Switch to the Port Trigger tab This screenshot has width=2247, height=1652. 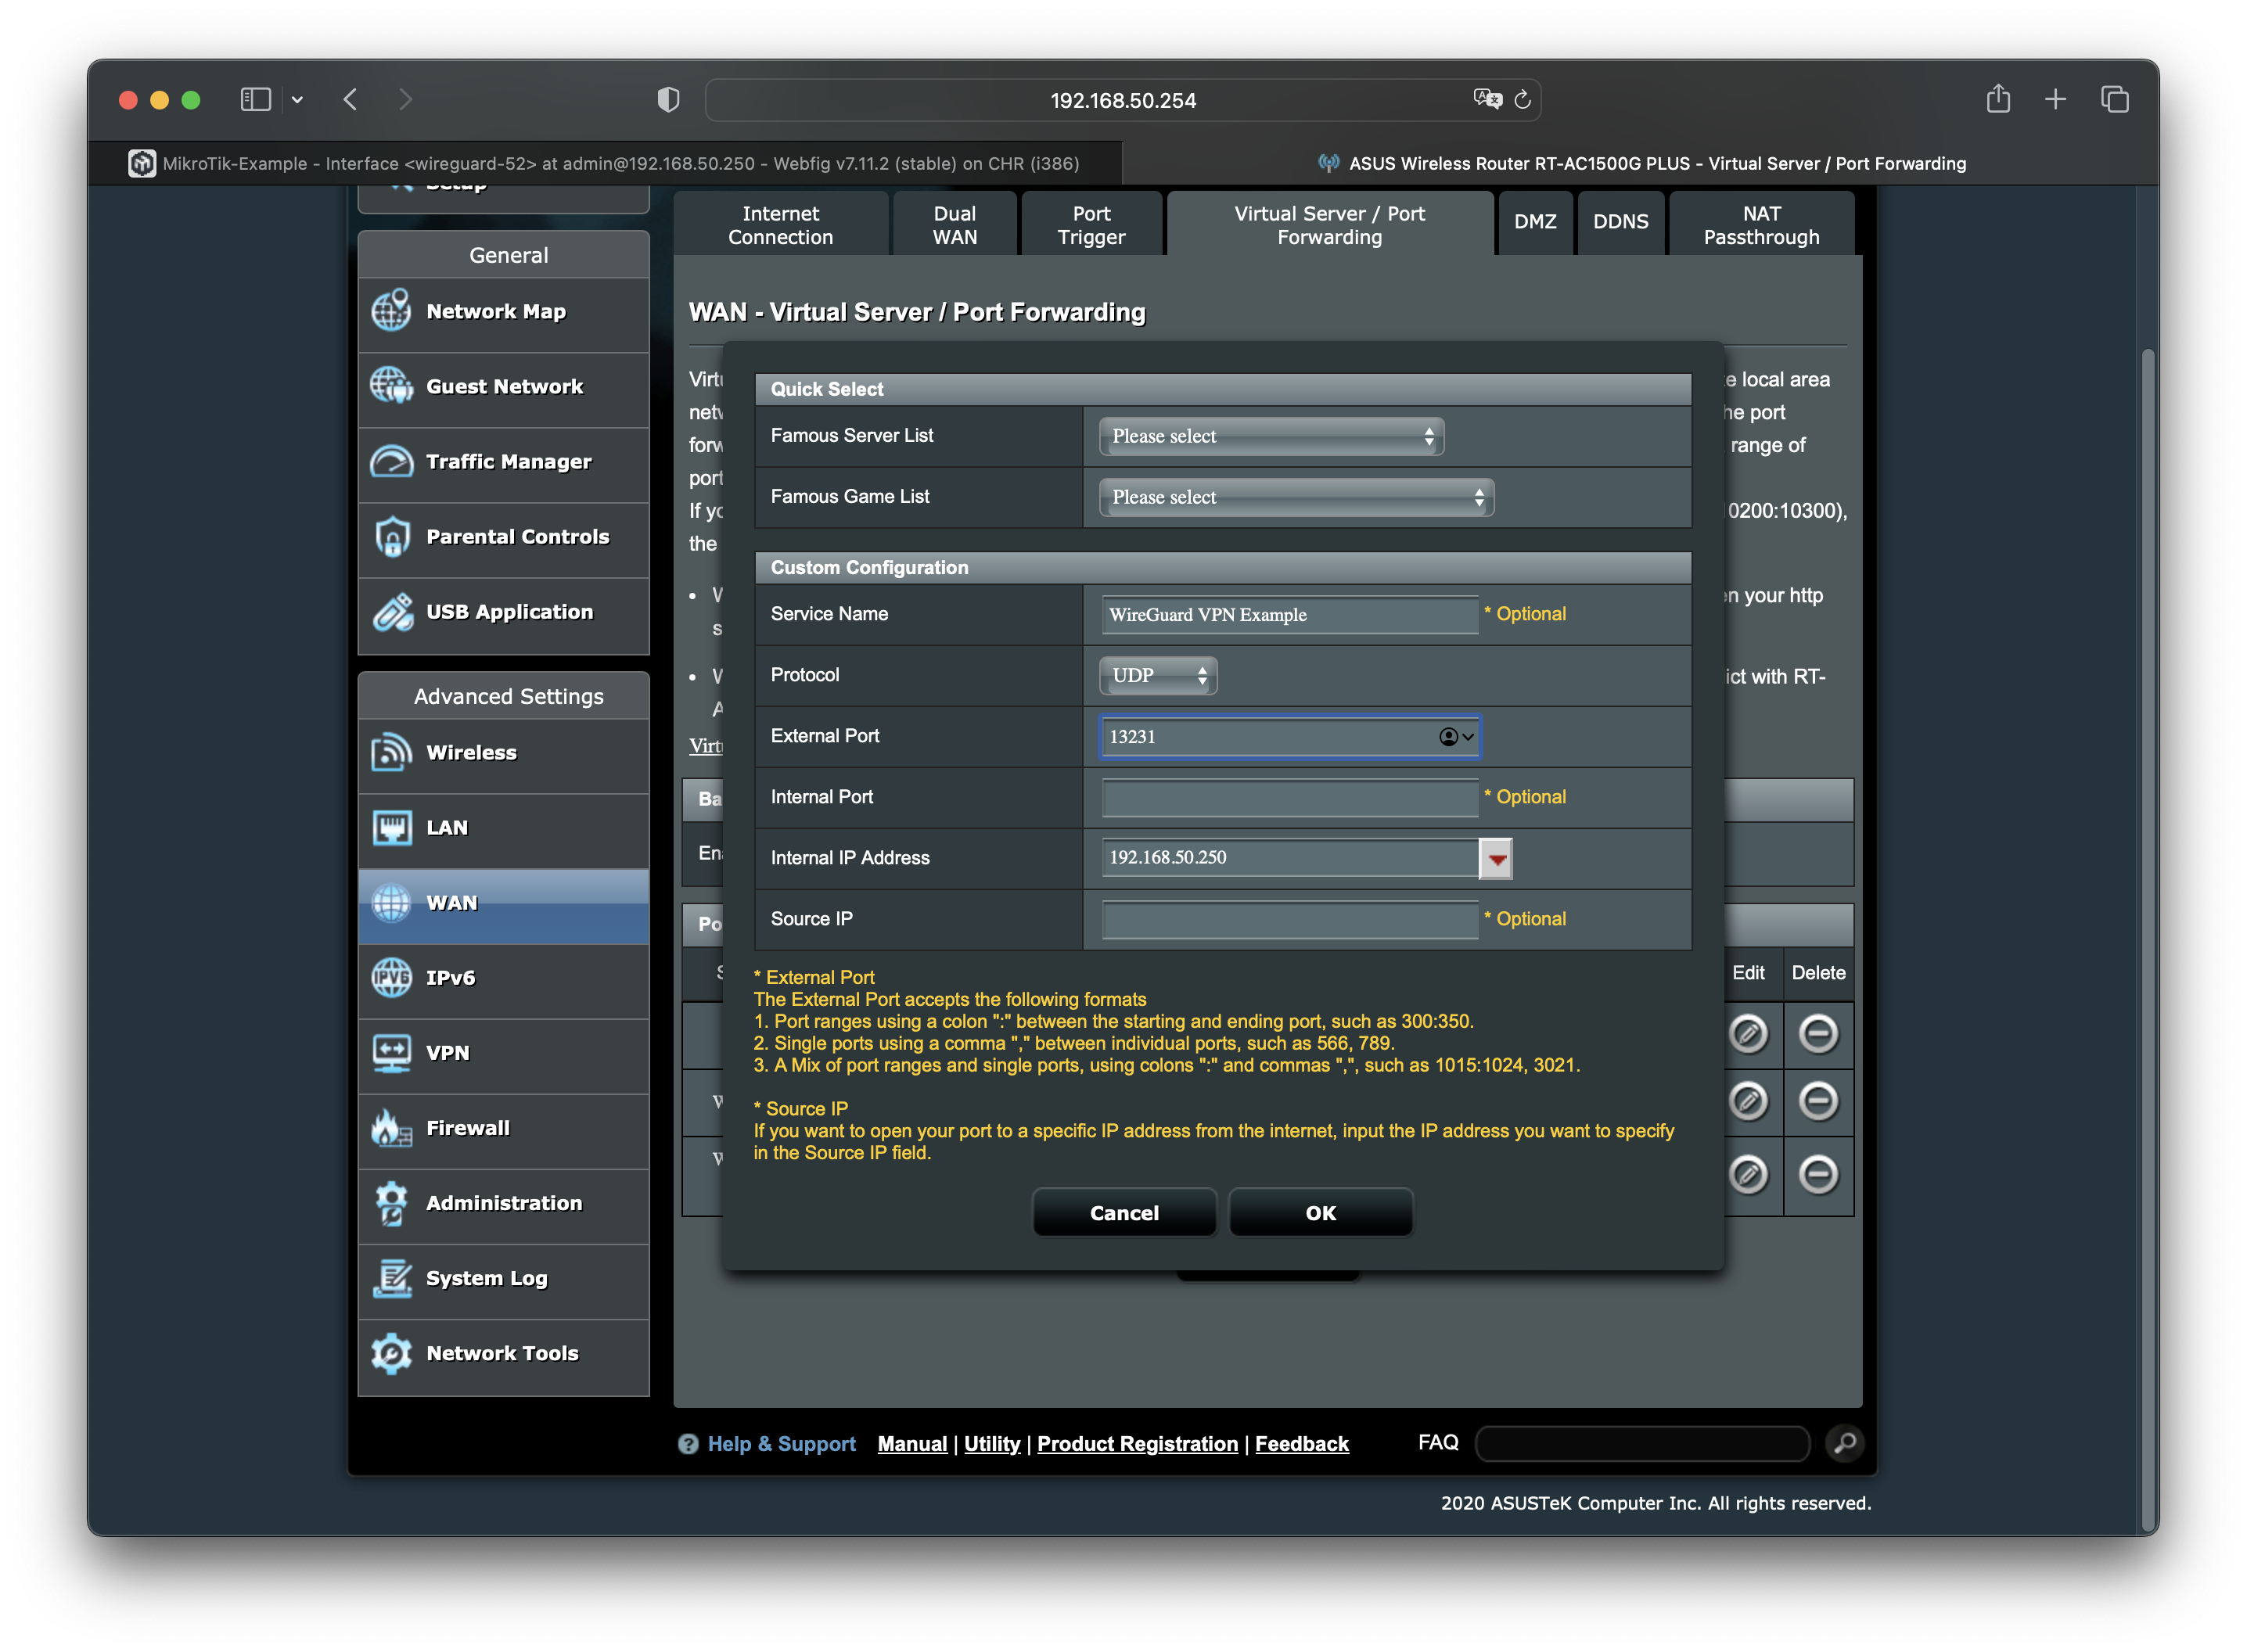1091,225
